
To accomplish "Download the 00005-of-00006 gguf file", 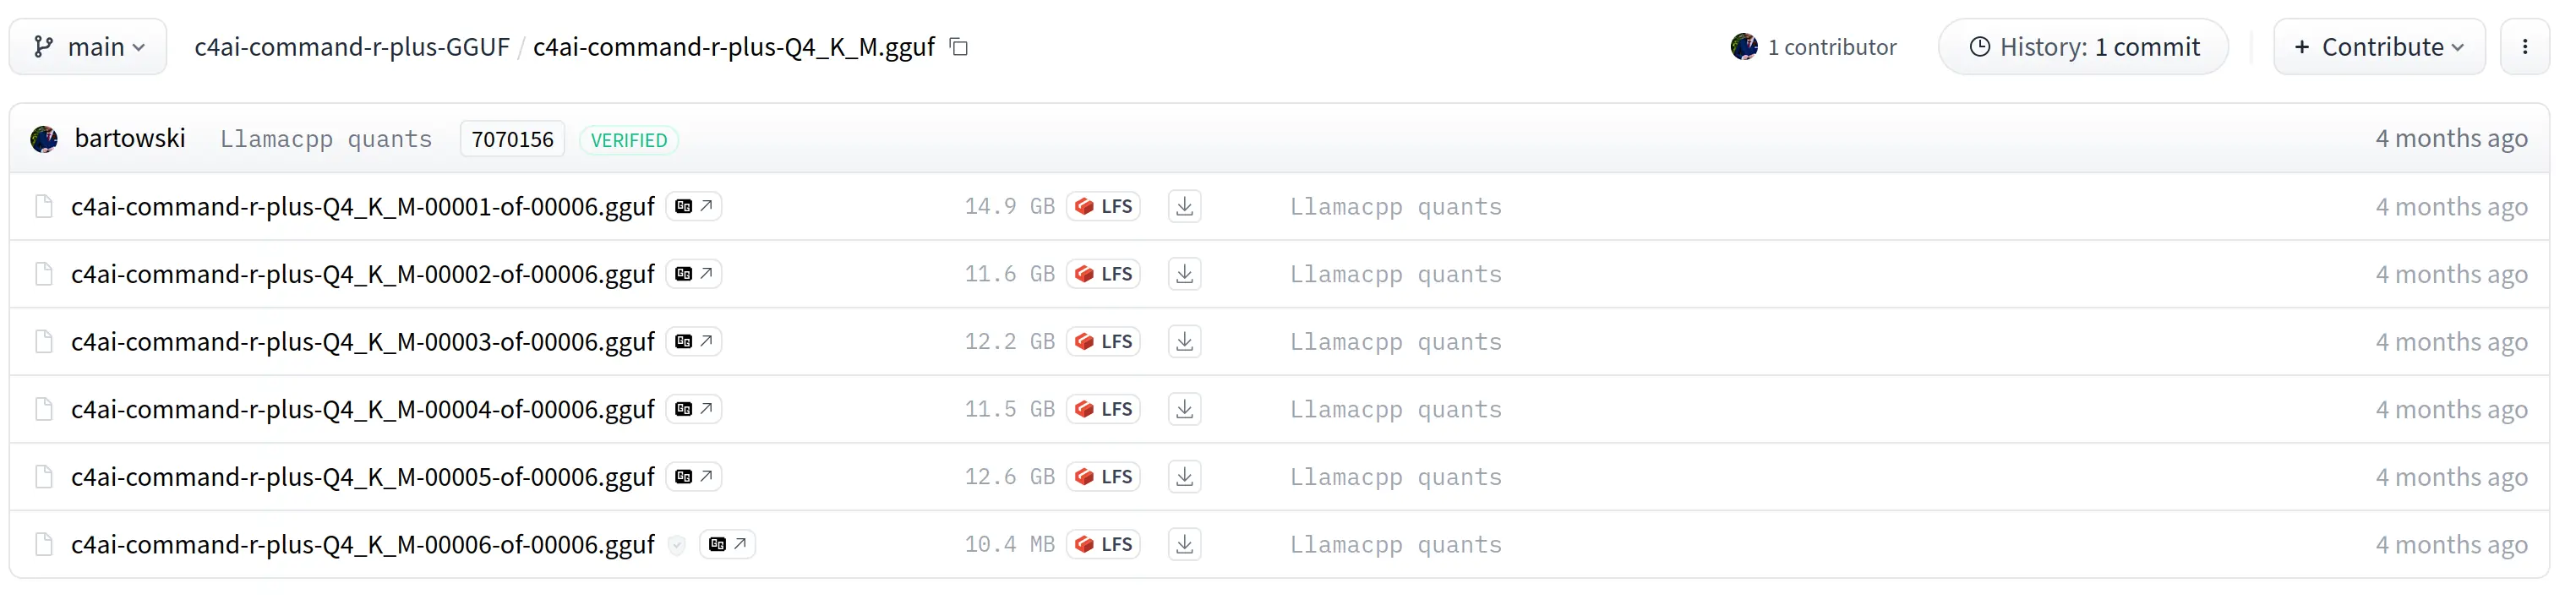I will [x=1185, y=476].
